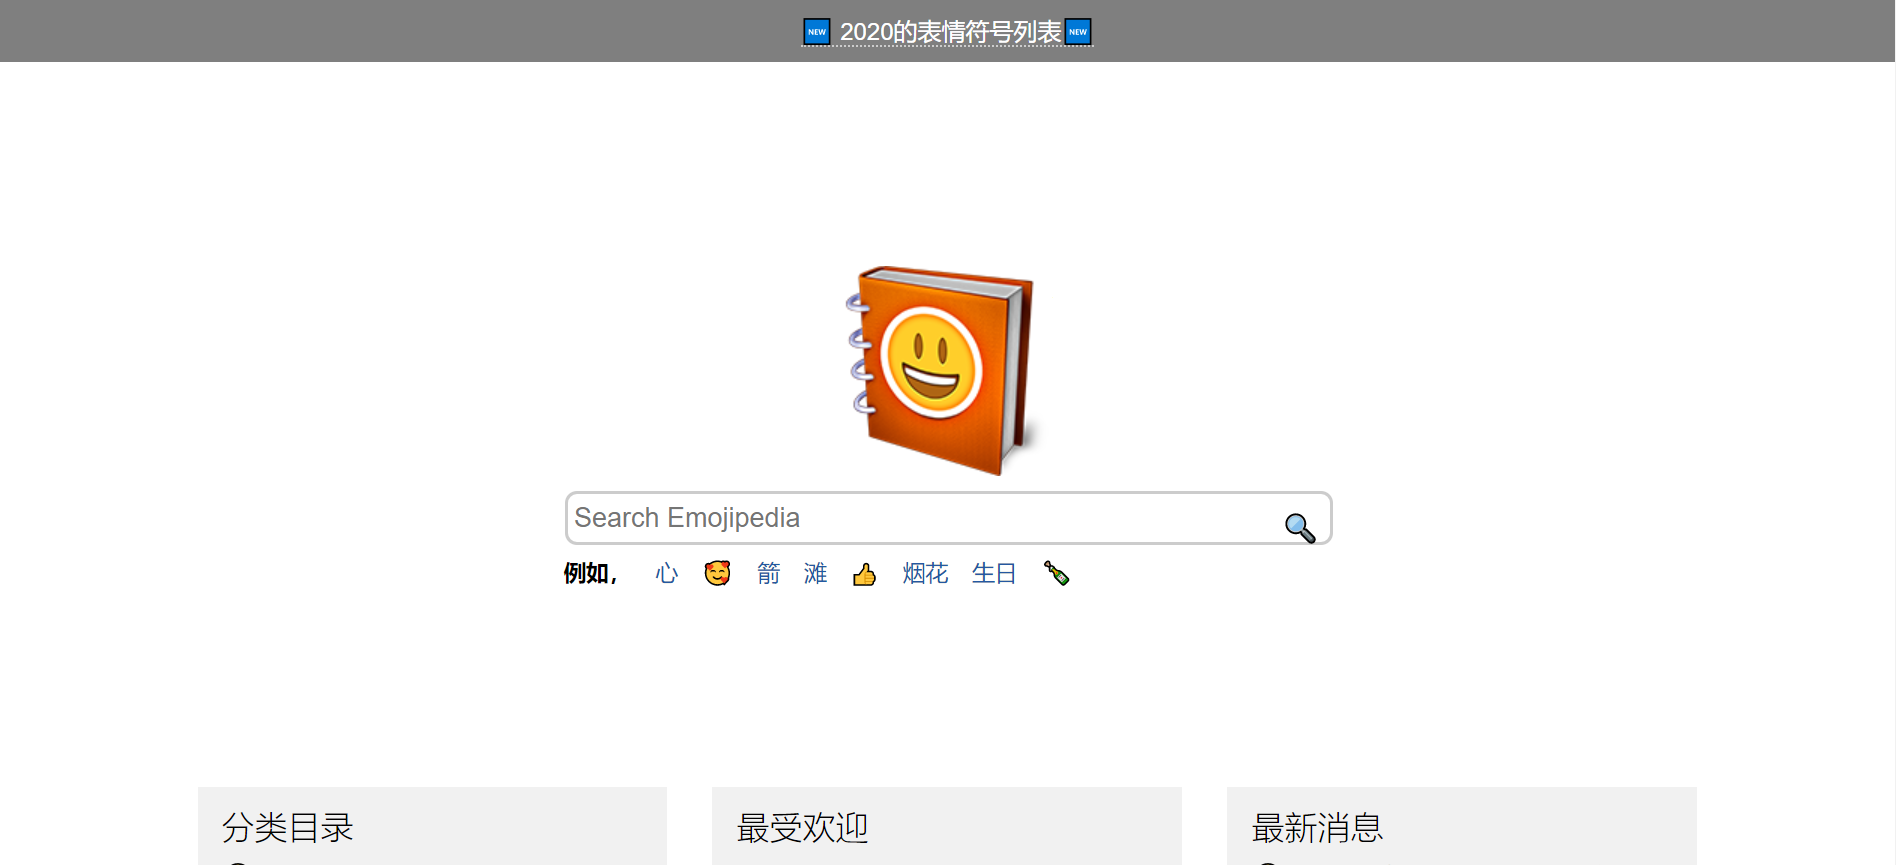Open the 烟花 example search link
Viewport: 1896px width, 865px height.
coord(925,574)
